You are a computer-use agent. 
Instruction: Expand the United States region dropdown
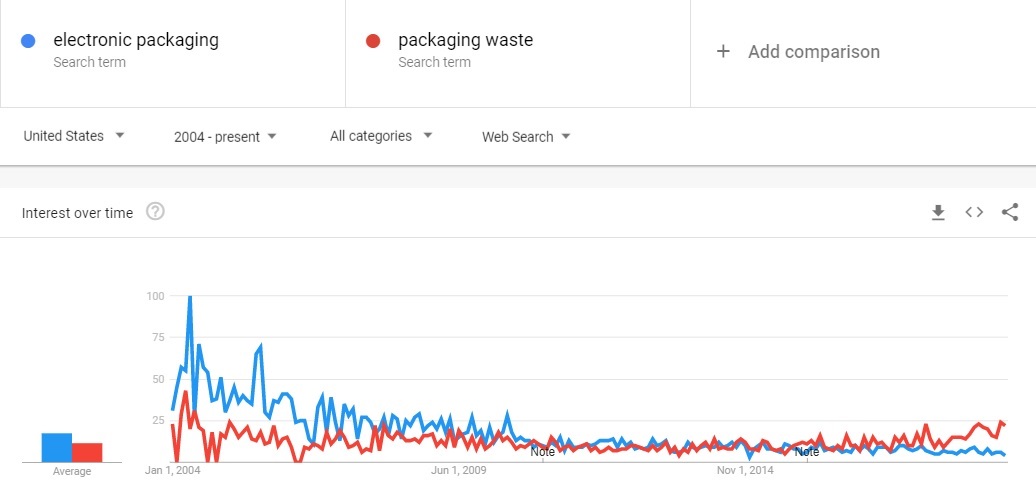74,136
